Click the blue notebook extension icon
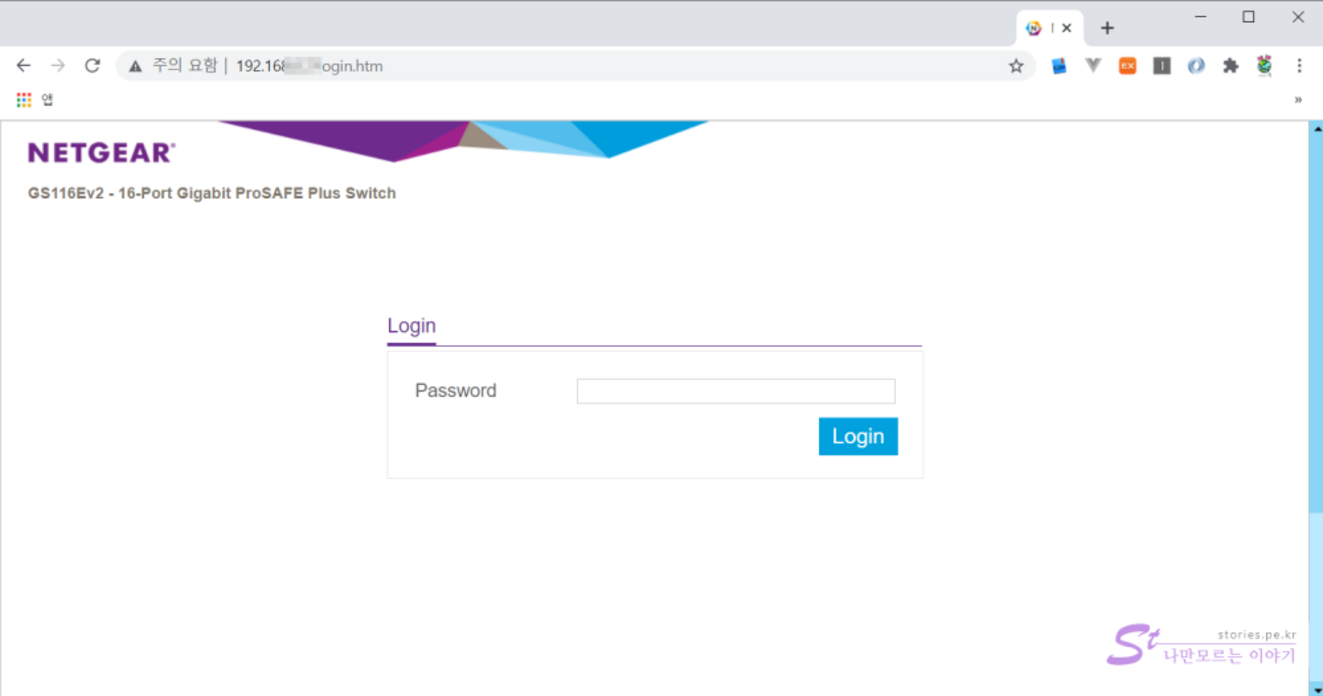The width and height of the screenshot is (1323, 696). coord(1059,66)
